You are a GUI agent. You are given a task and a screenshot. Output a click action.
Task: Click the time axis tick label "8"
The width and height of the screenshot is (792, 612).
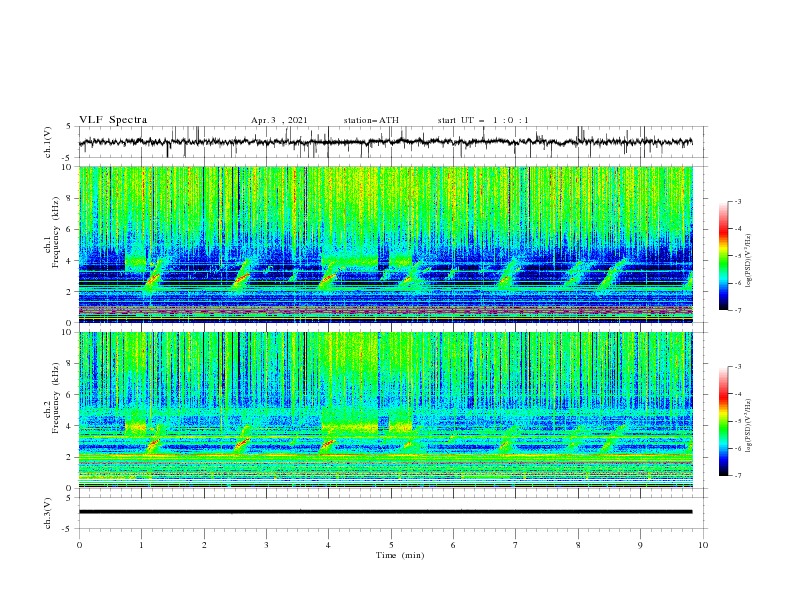click(578, 545)
